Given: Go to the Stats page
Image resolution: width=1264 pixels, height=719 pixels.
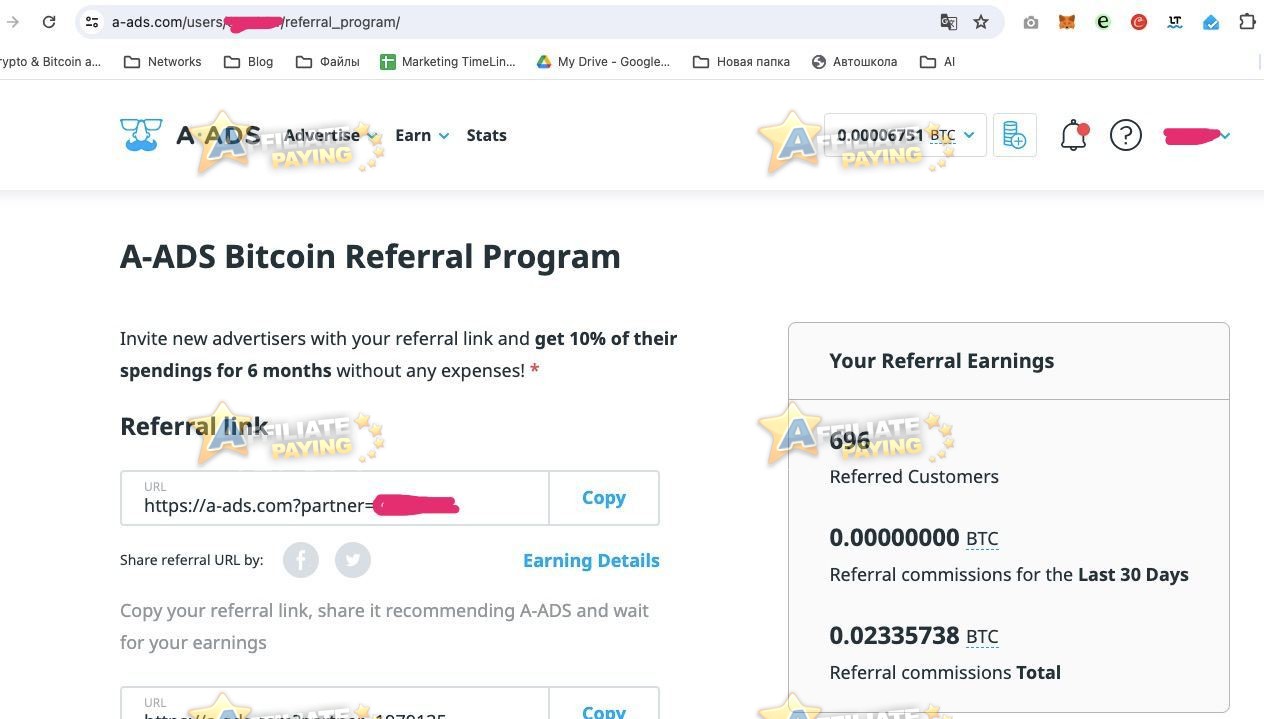Looking at the screenshot, I should tap(486, 135).
